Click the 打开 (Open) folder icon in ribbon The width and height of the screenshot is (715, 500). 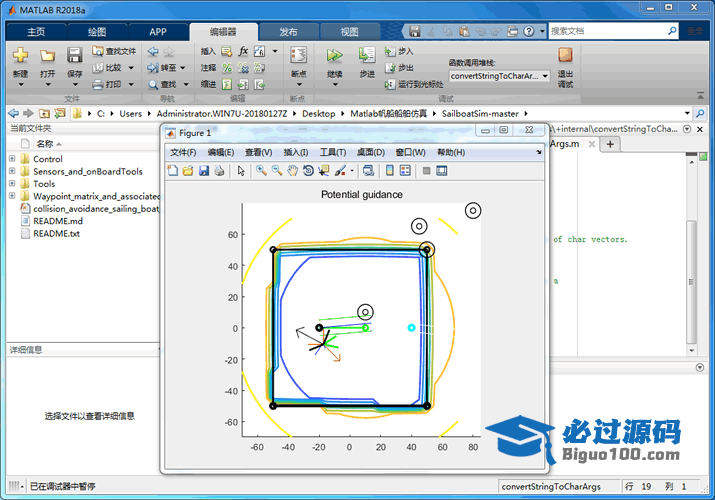[x=47, y=55]
